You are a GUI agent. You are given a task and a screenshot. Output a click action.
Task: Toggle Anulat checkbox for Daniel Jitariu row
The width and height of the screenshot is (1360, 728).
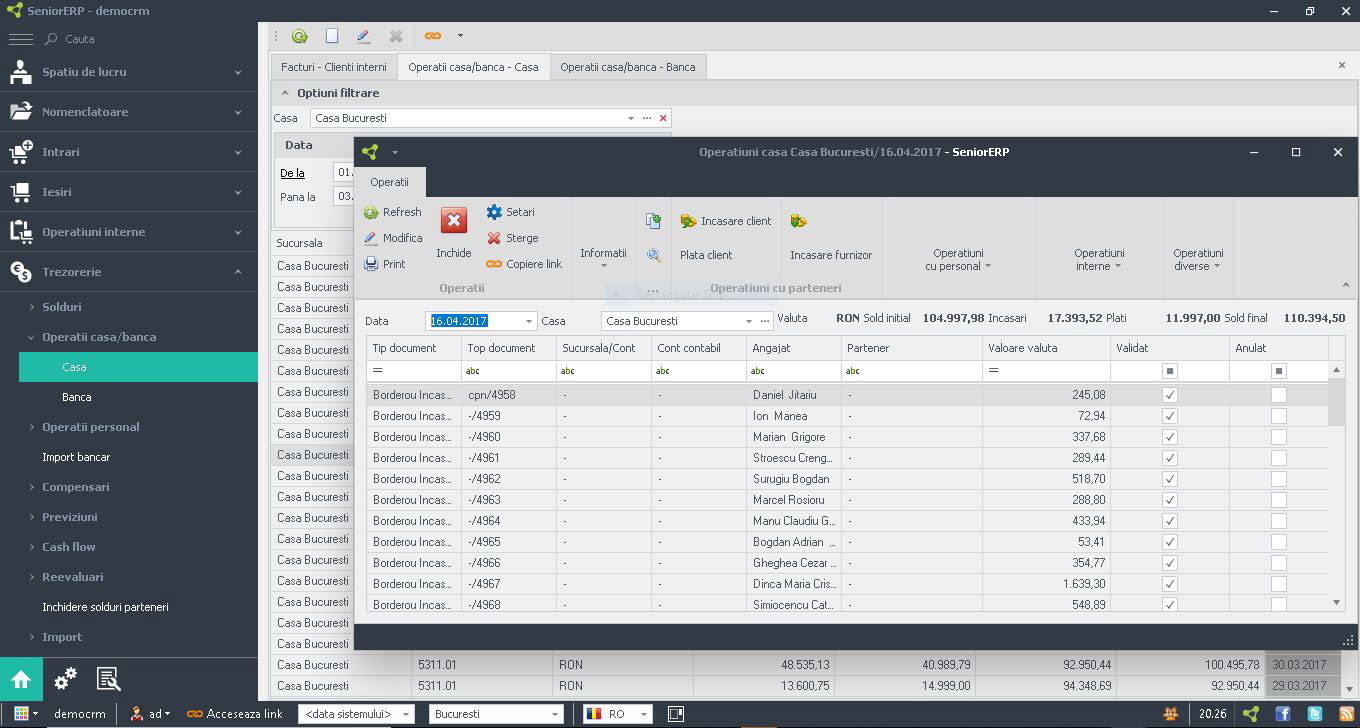click(x=1278, y=395)
